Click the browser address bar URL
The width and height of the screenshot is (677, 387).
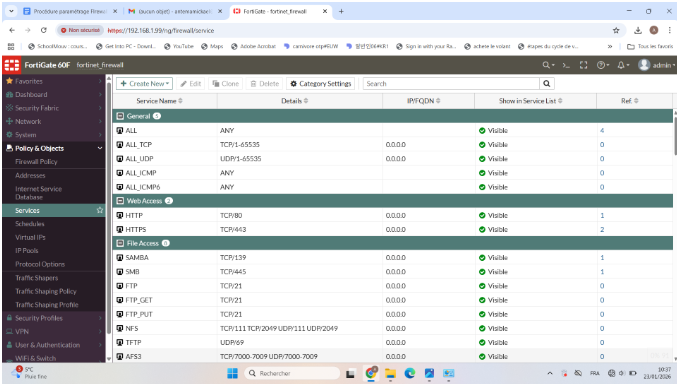pyautogui.click(x=161, y=30)
